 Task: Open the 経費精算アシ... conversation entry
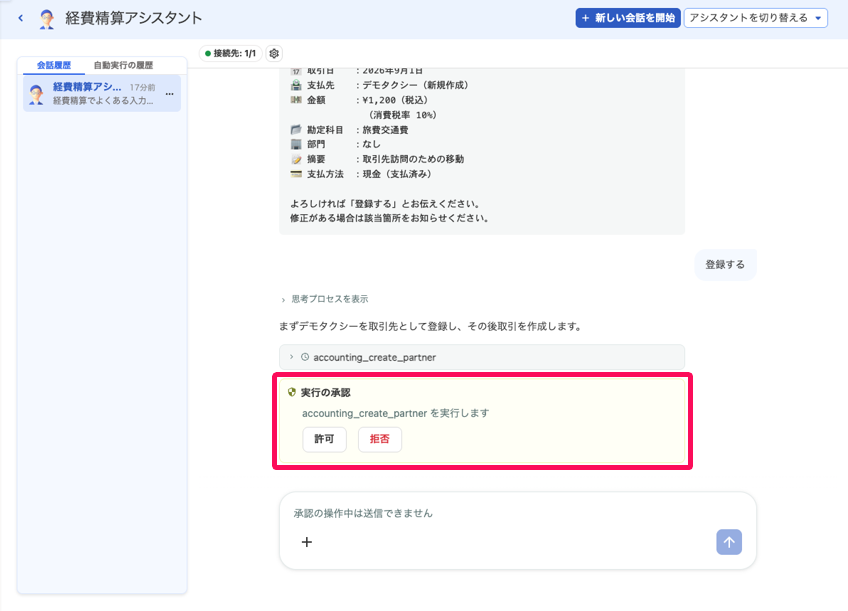click(x=102, y=94)
